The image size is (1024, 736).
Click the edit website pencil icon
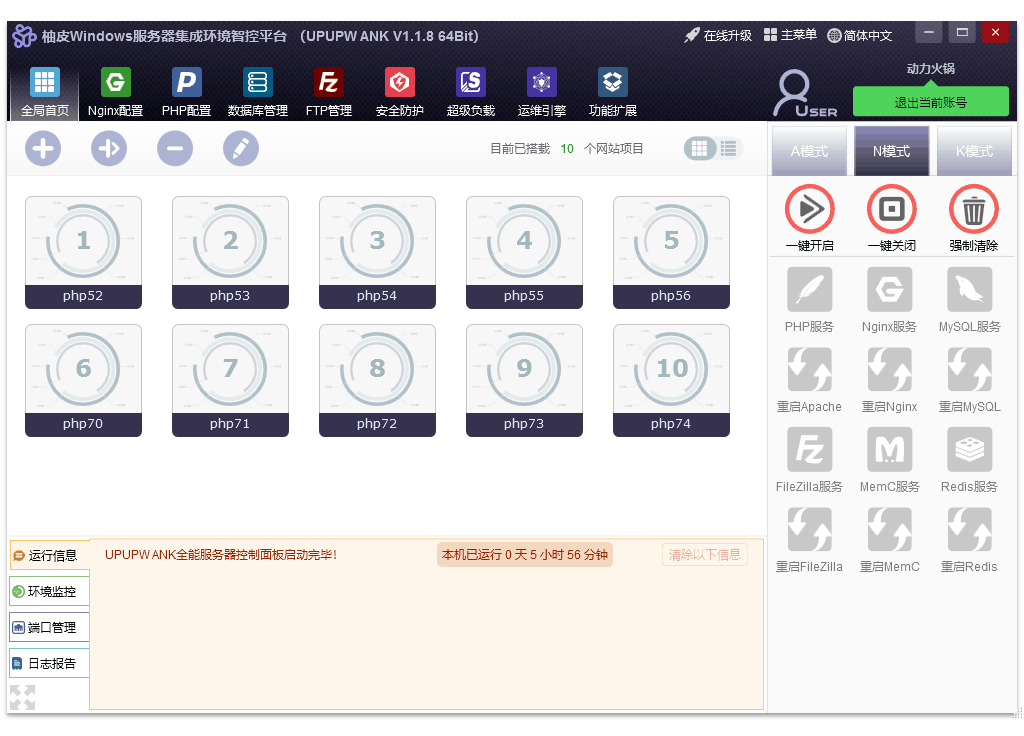tap(241, 149)
